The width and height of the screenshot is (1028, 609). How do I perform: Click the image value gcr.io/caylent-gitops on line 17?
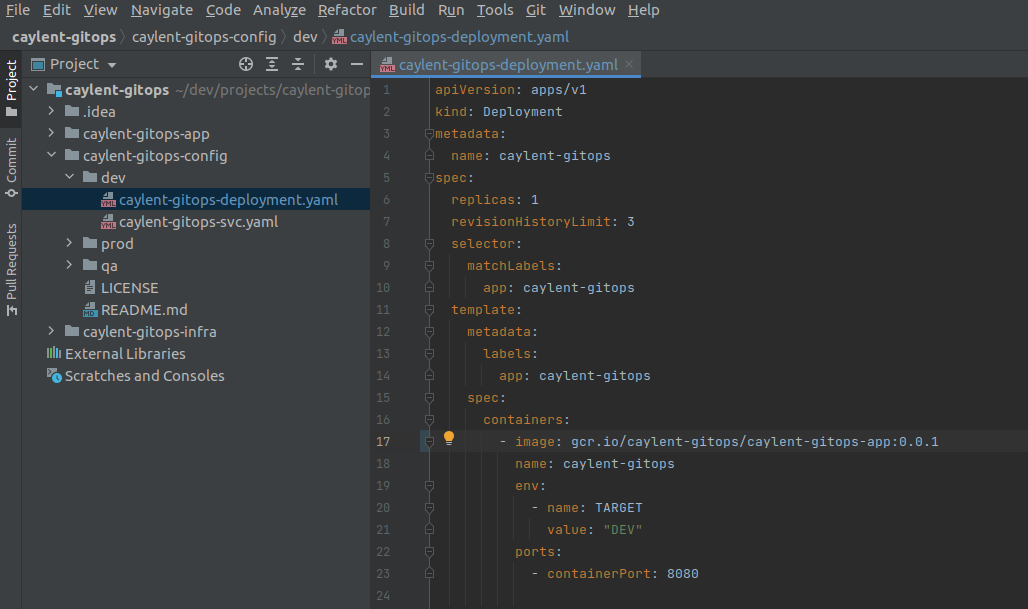coord(755,442)
